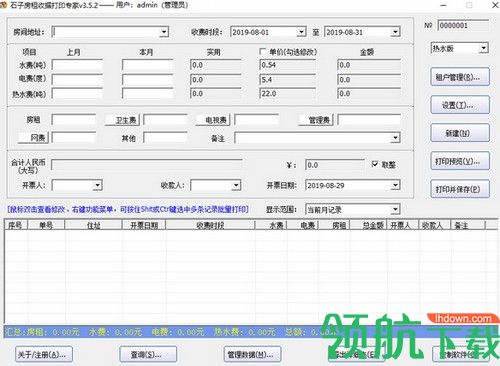This screenshot has width=500, height=366.
Task: Click the 住址 column header
Action: click(x=93, y=225)
